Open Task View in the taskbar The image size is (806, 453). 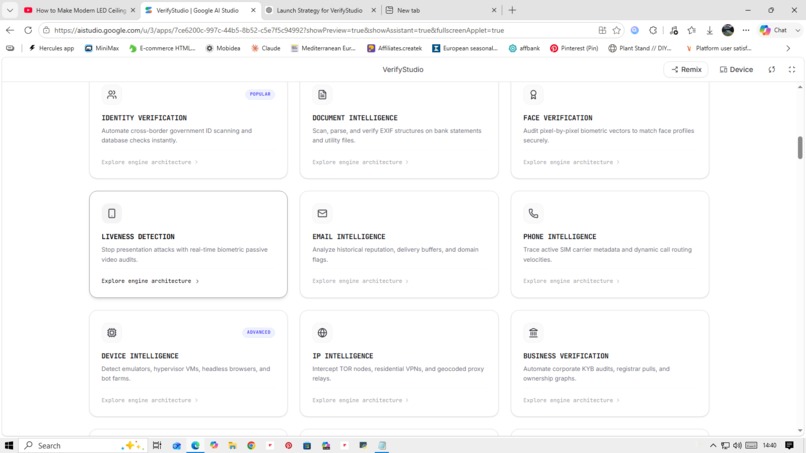coord(157,445)
